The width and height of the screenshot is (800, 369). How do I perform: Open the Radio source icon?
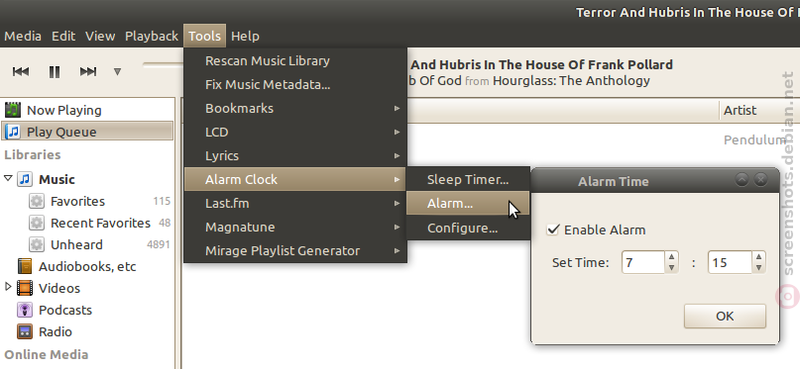click(24, 332)
